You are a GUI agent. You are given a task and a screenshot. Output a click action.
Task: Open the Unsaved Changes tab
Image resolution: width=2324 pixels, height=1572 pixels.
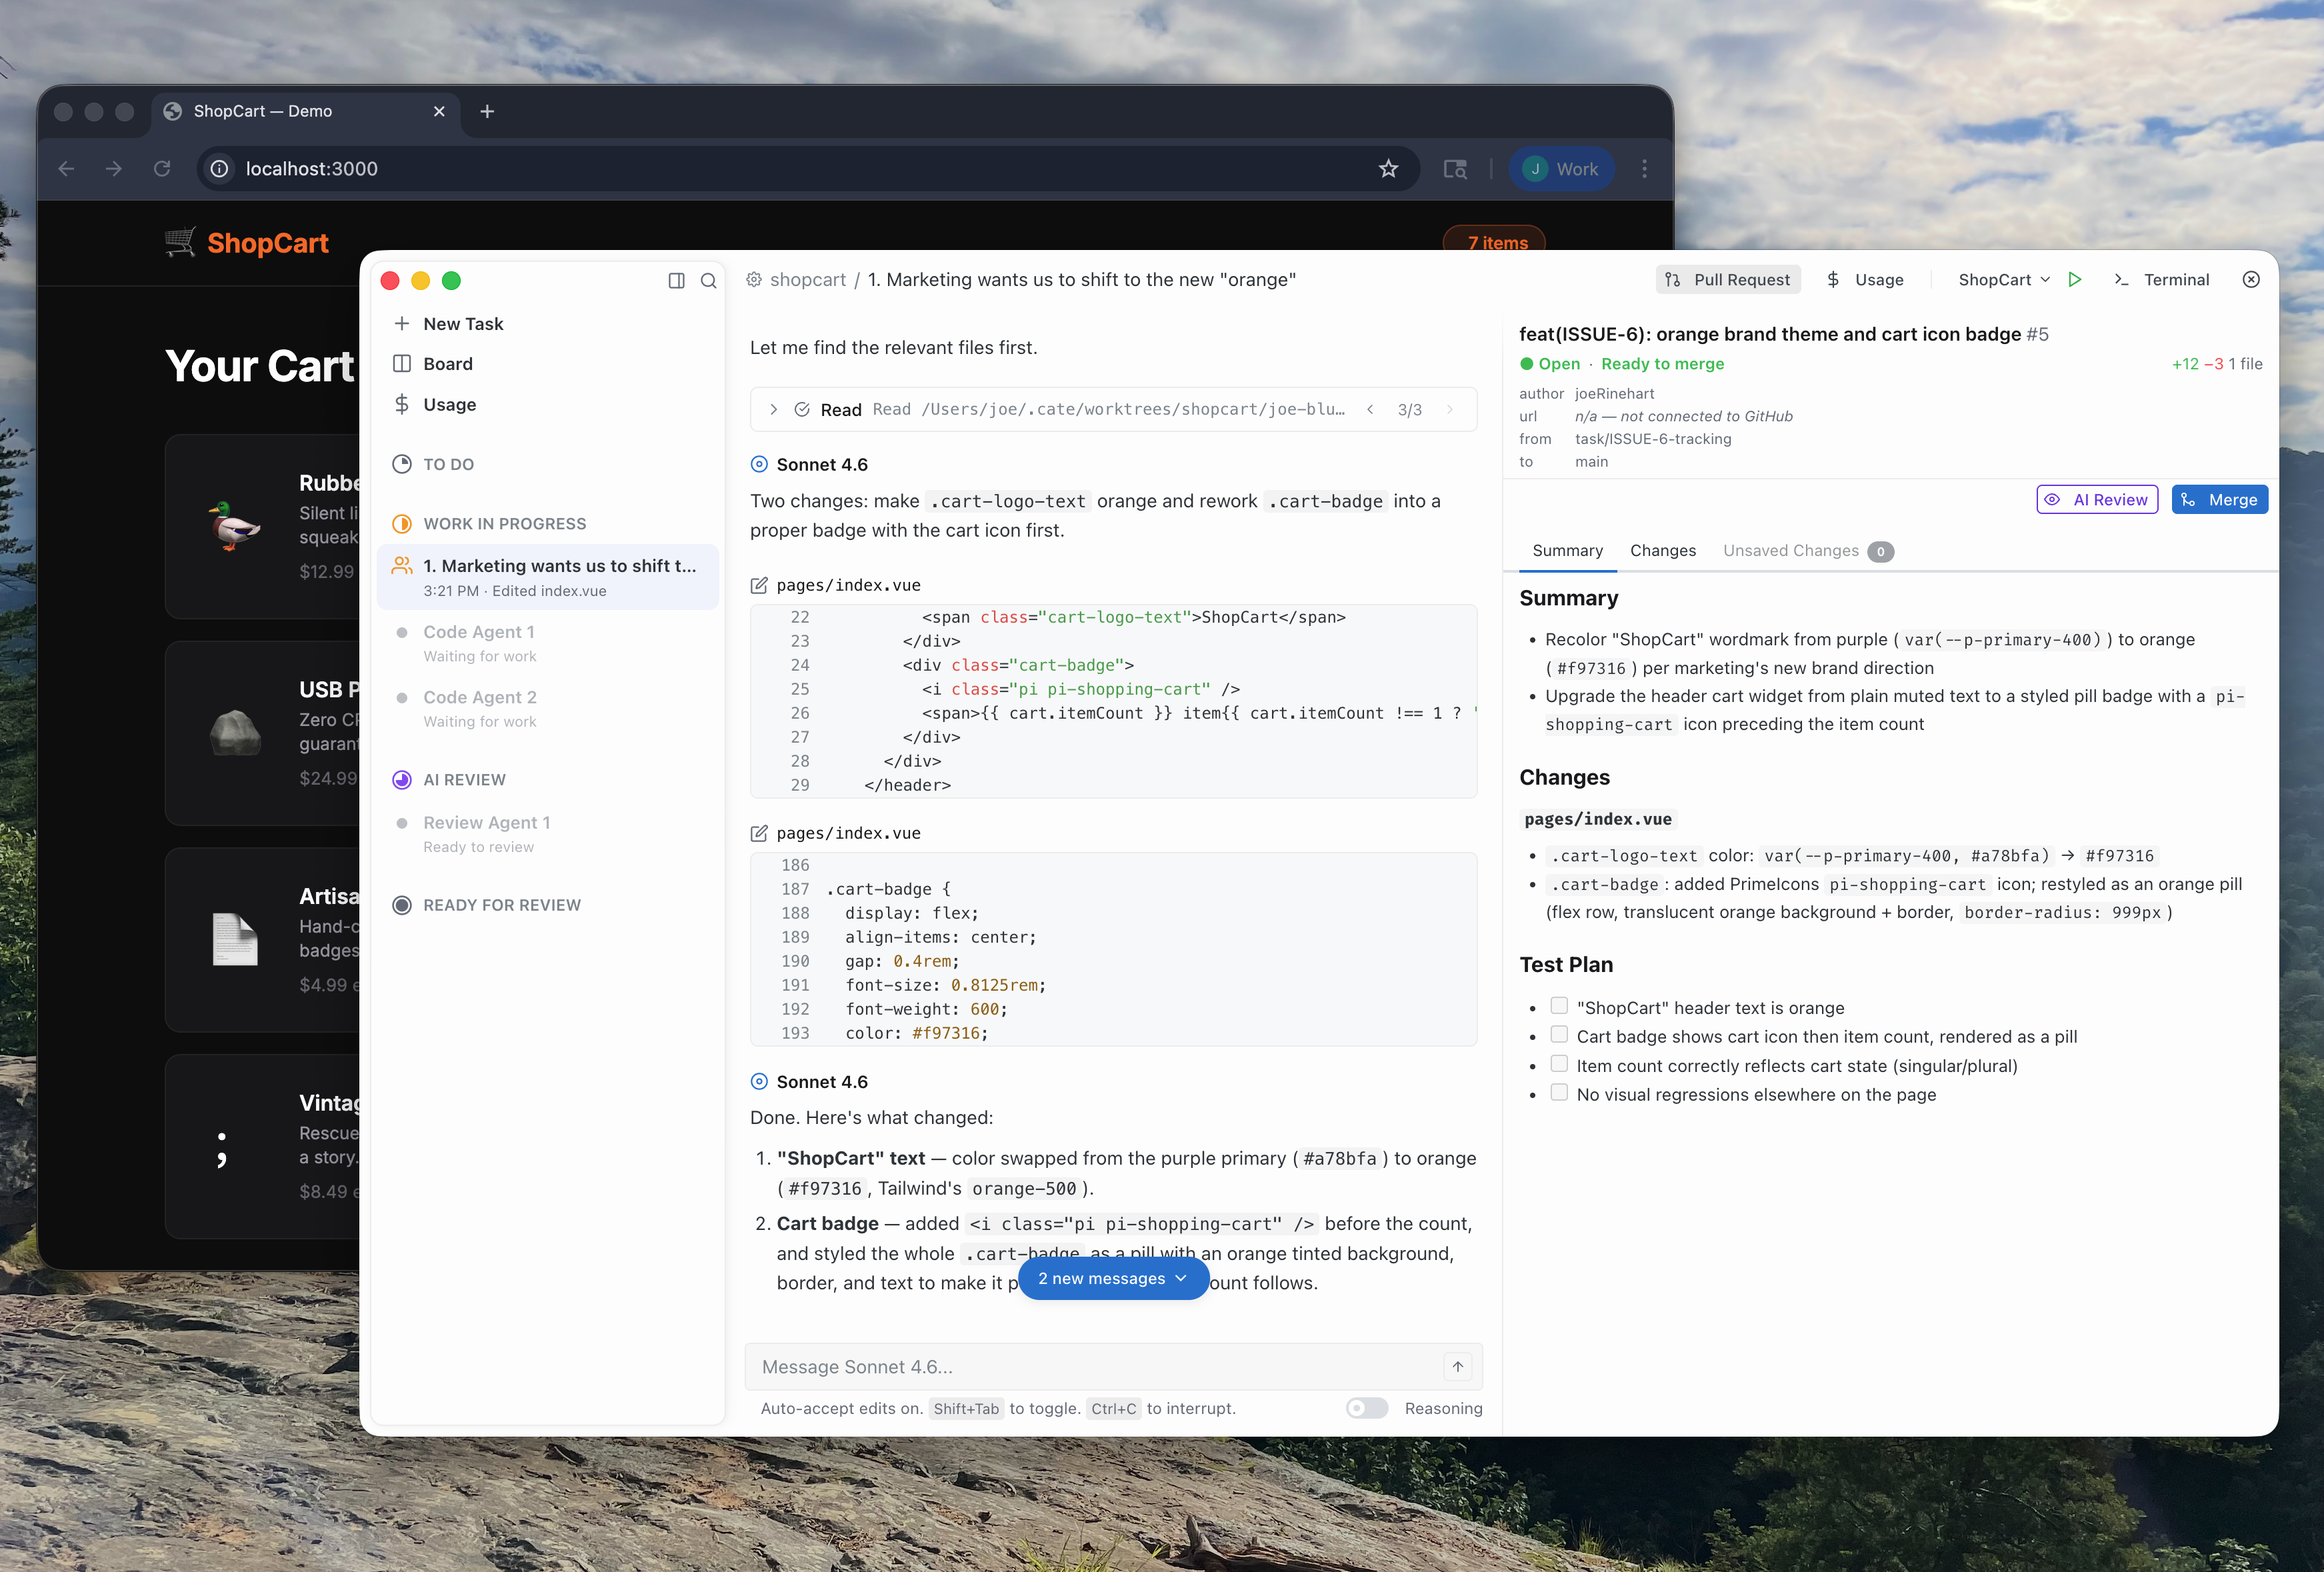(1808, 551)
